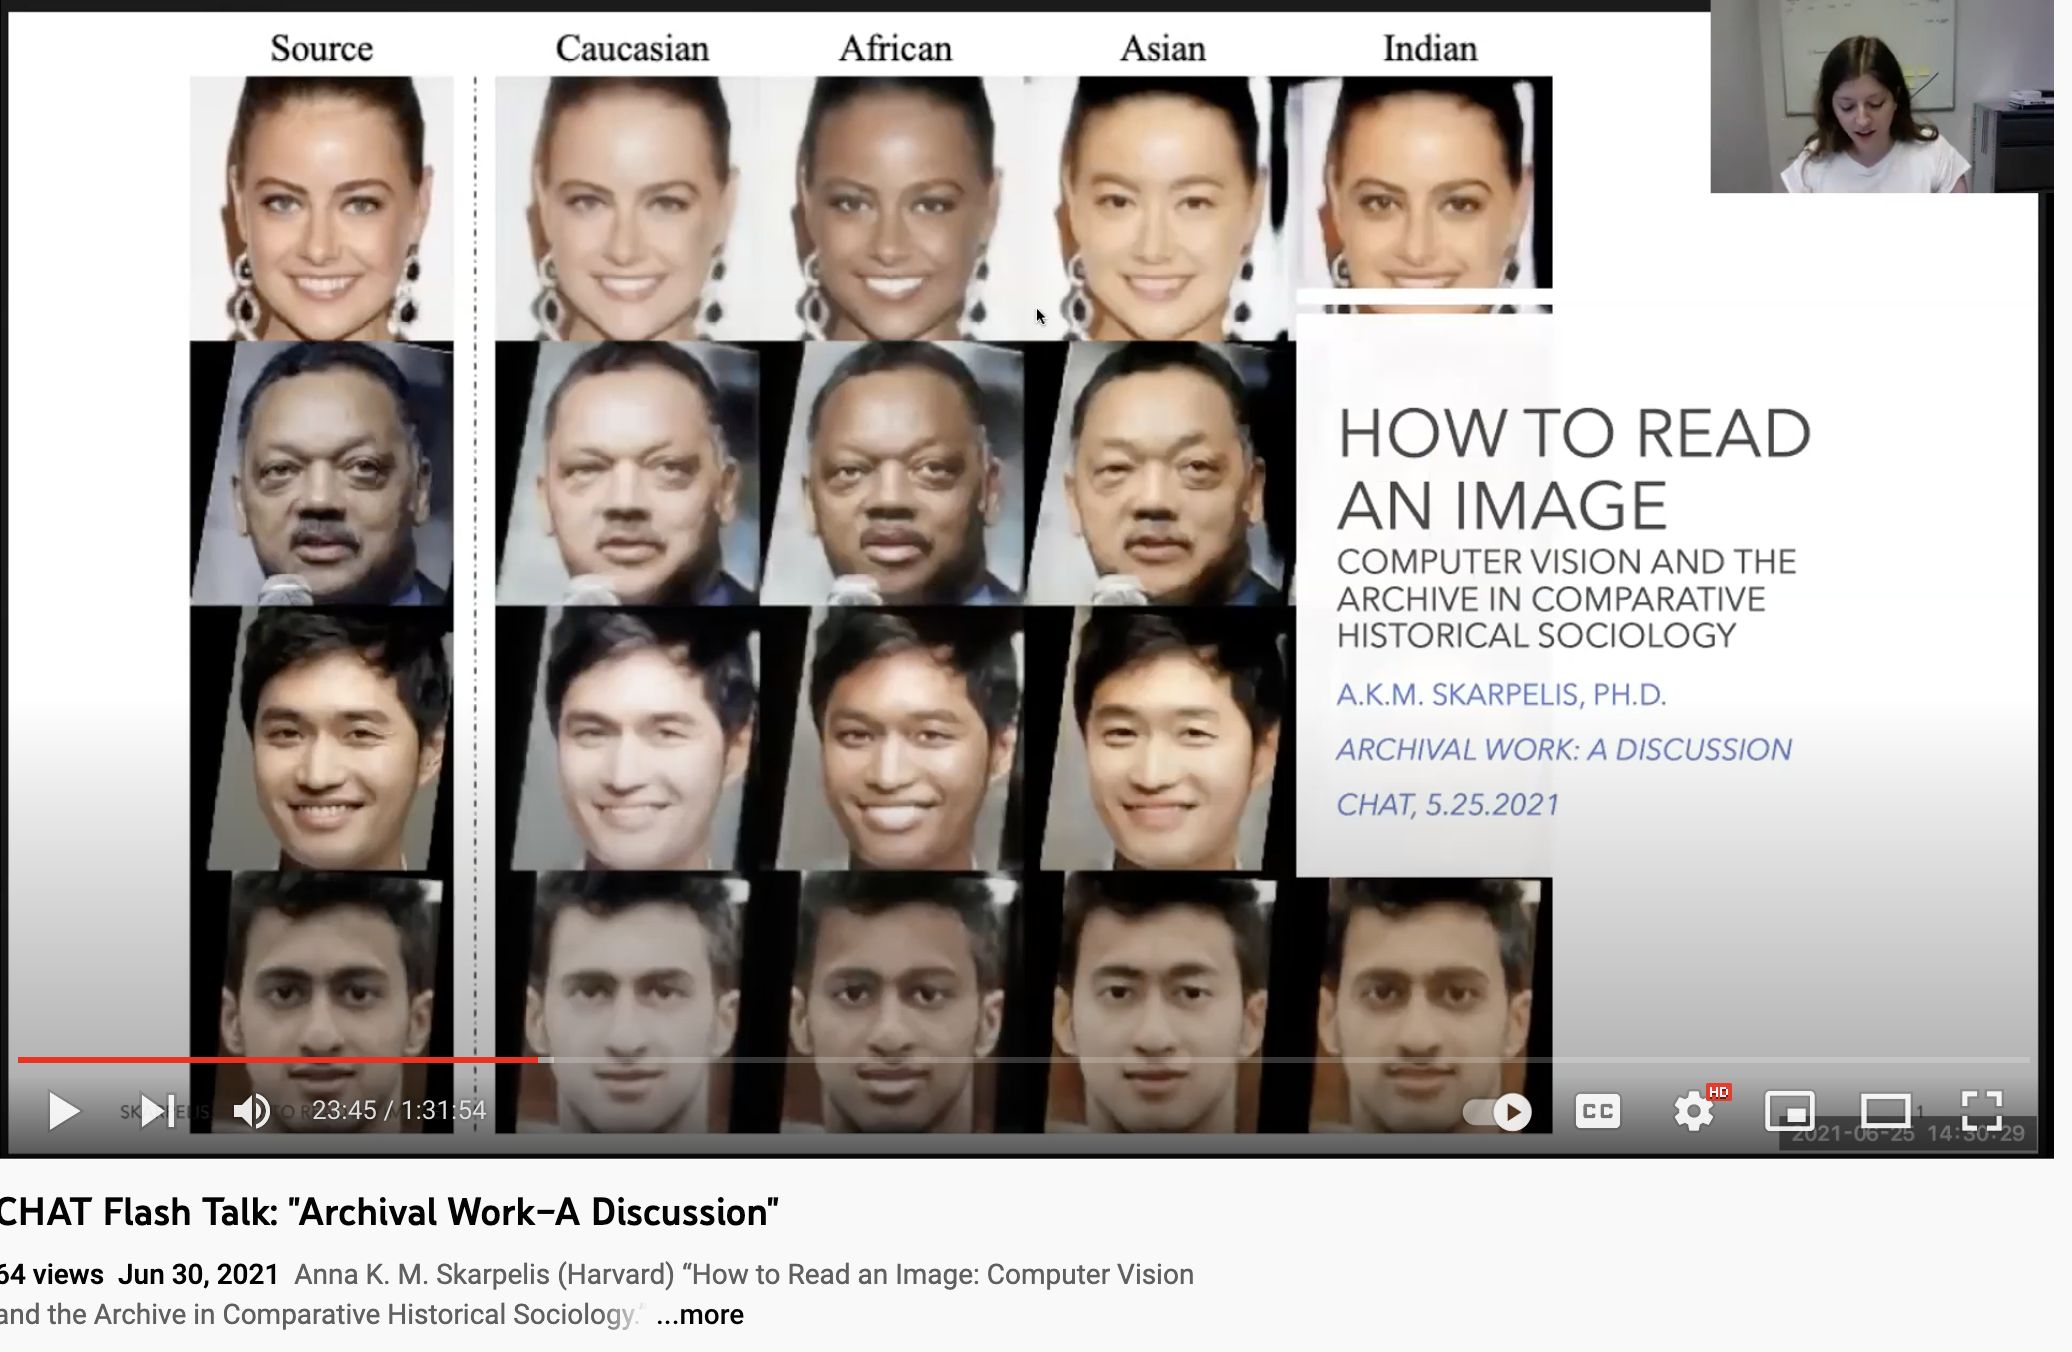This screenshot has height=1352, width=2072.
Task: Skip to the next video
Action: pyautogui.click(x=157, y=1111)
